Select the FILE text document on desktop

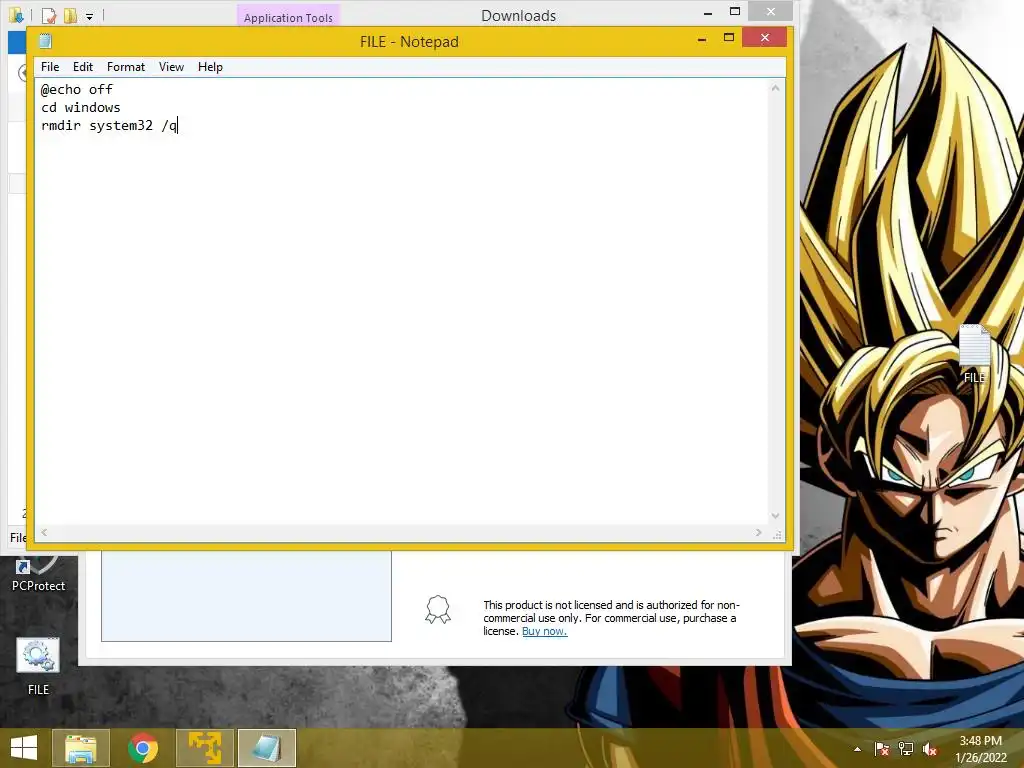974,353
